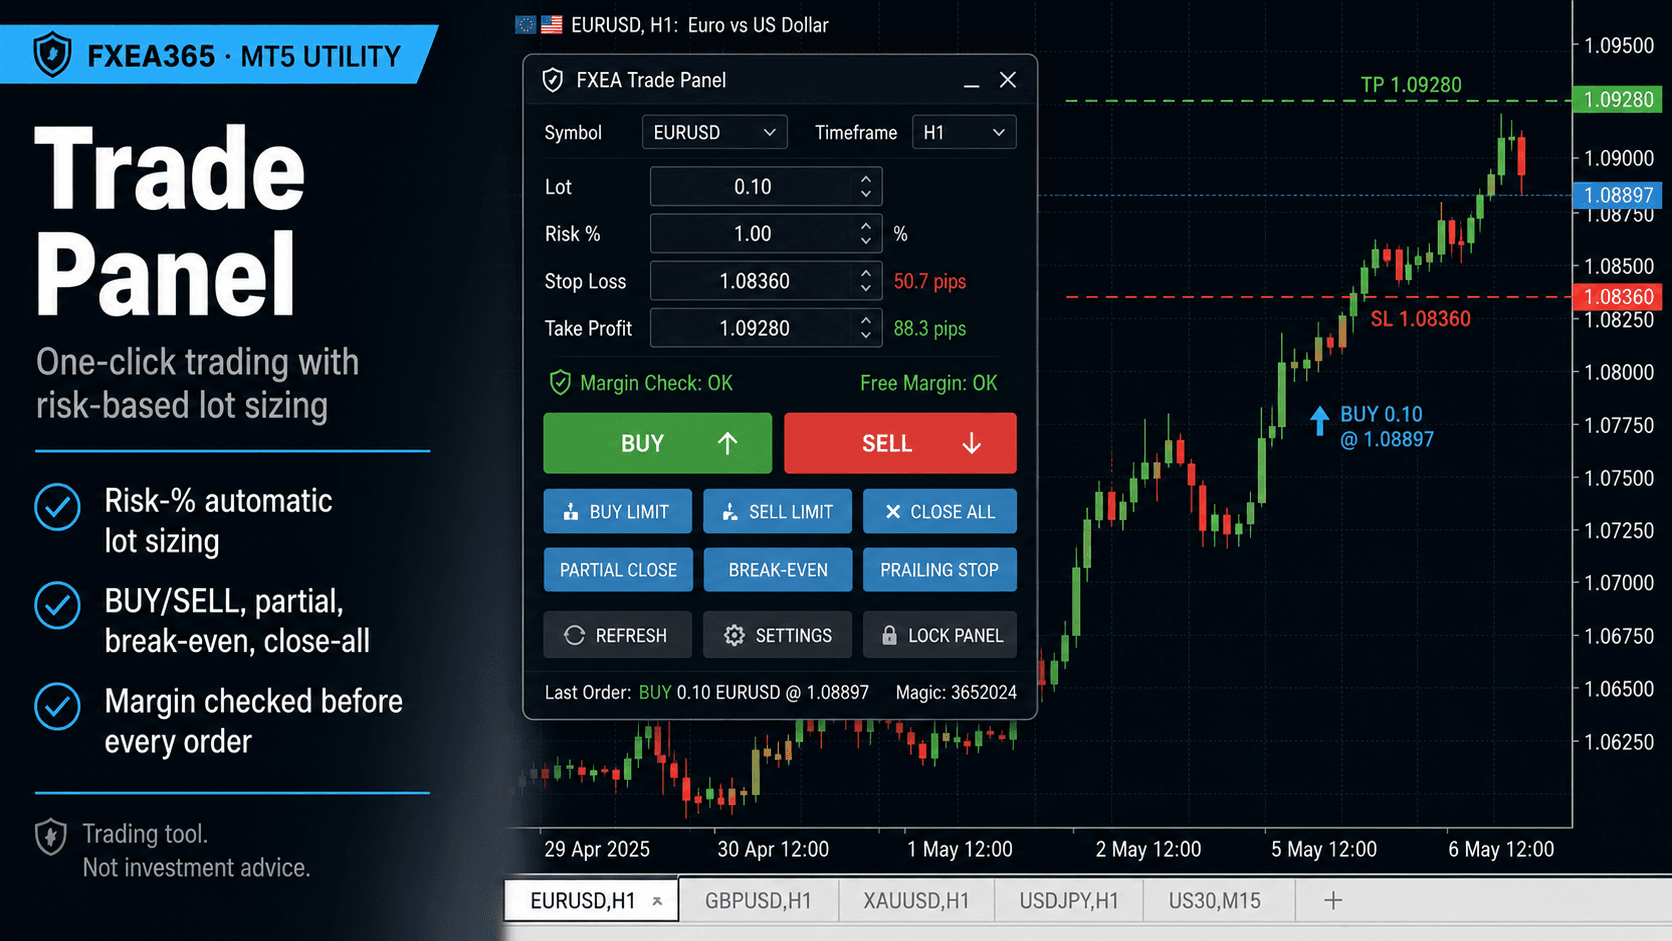Click the shield icon beside Trading tool
This screenshot has width=1672, height=941.
click(x=51, y=836)
